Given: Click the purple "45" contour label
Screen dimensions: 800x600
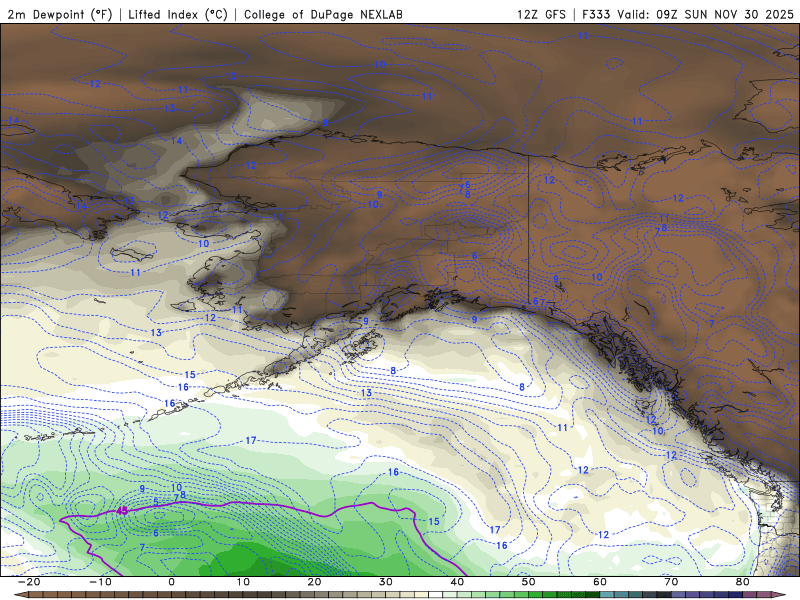Looking at the screenshot, I should (x=122, y=510).
